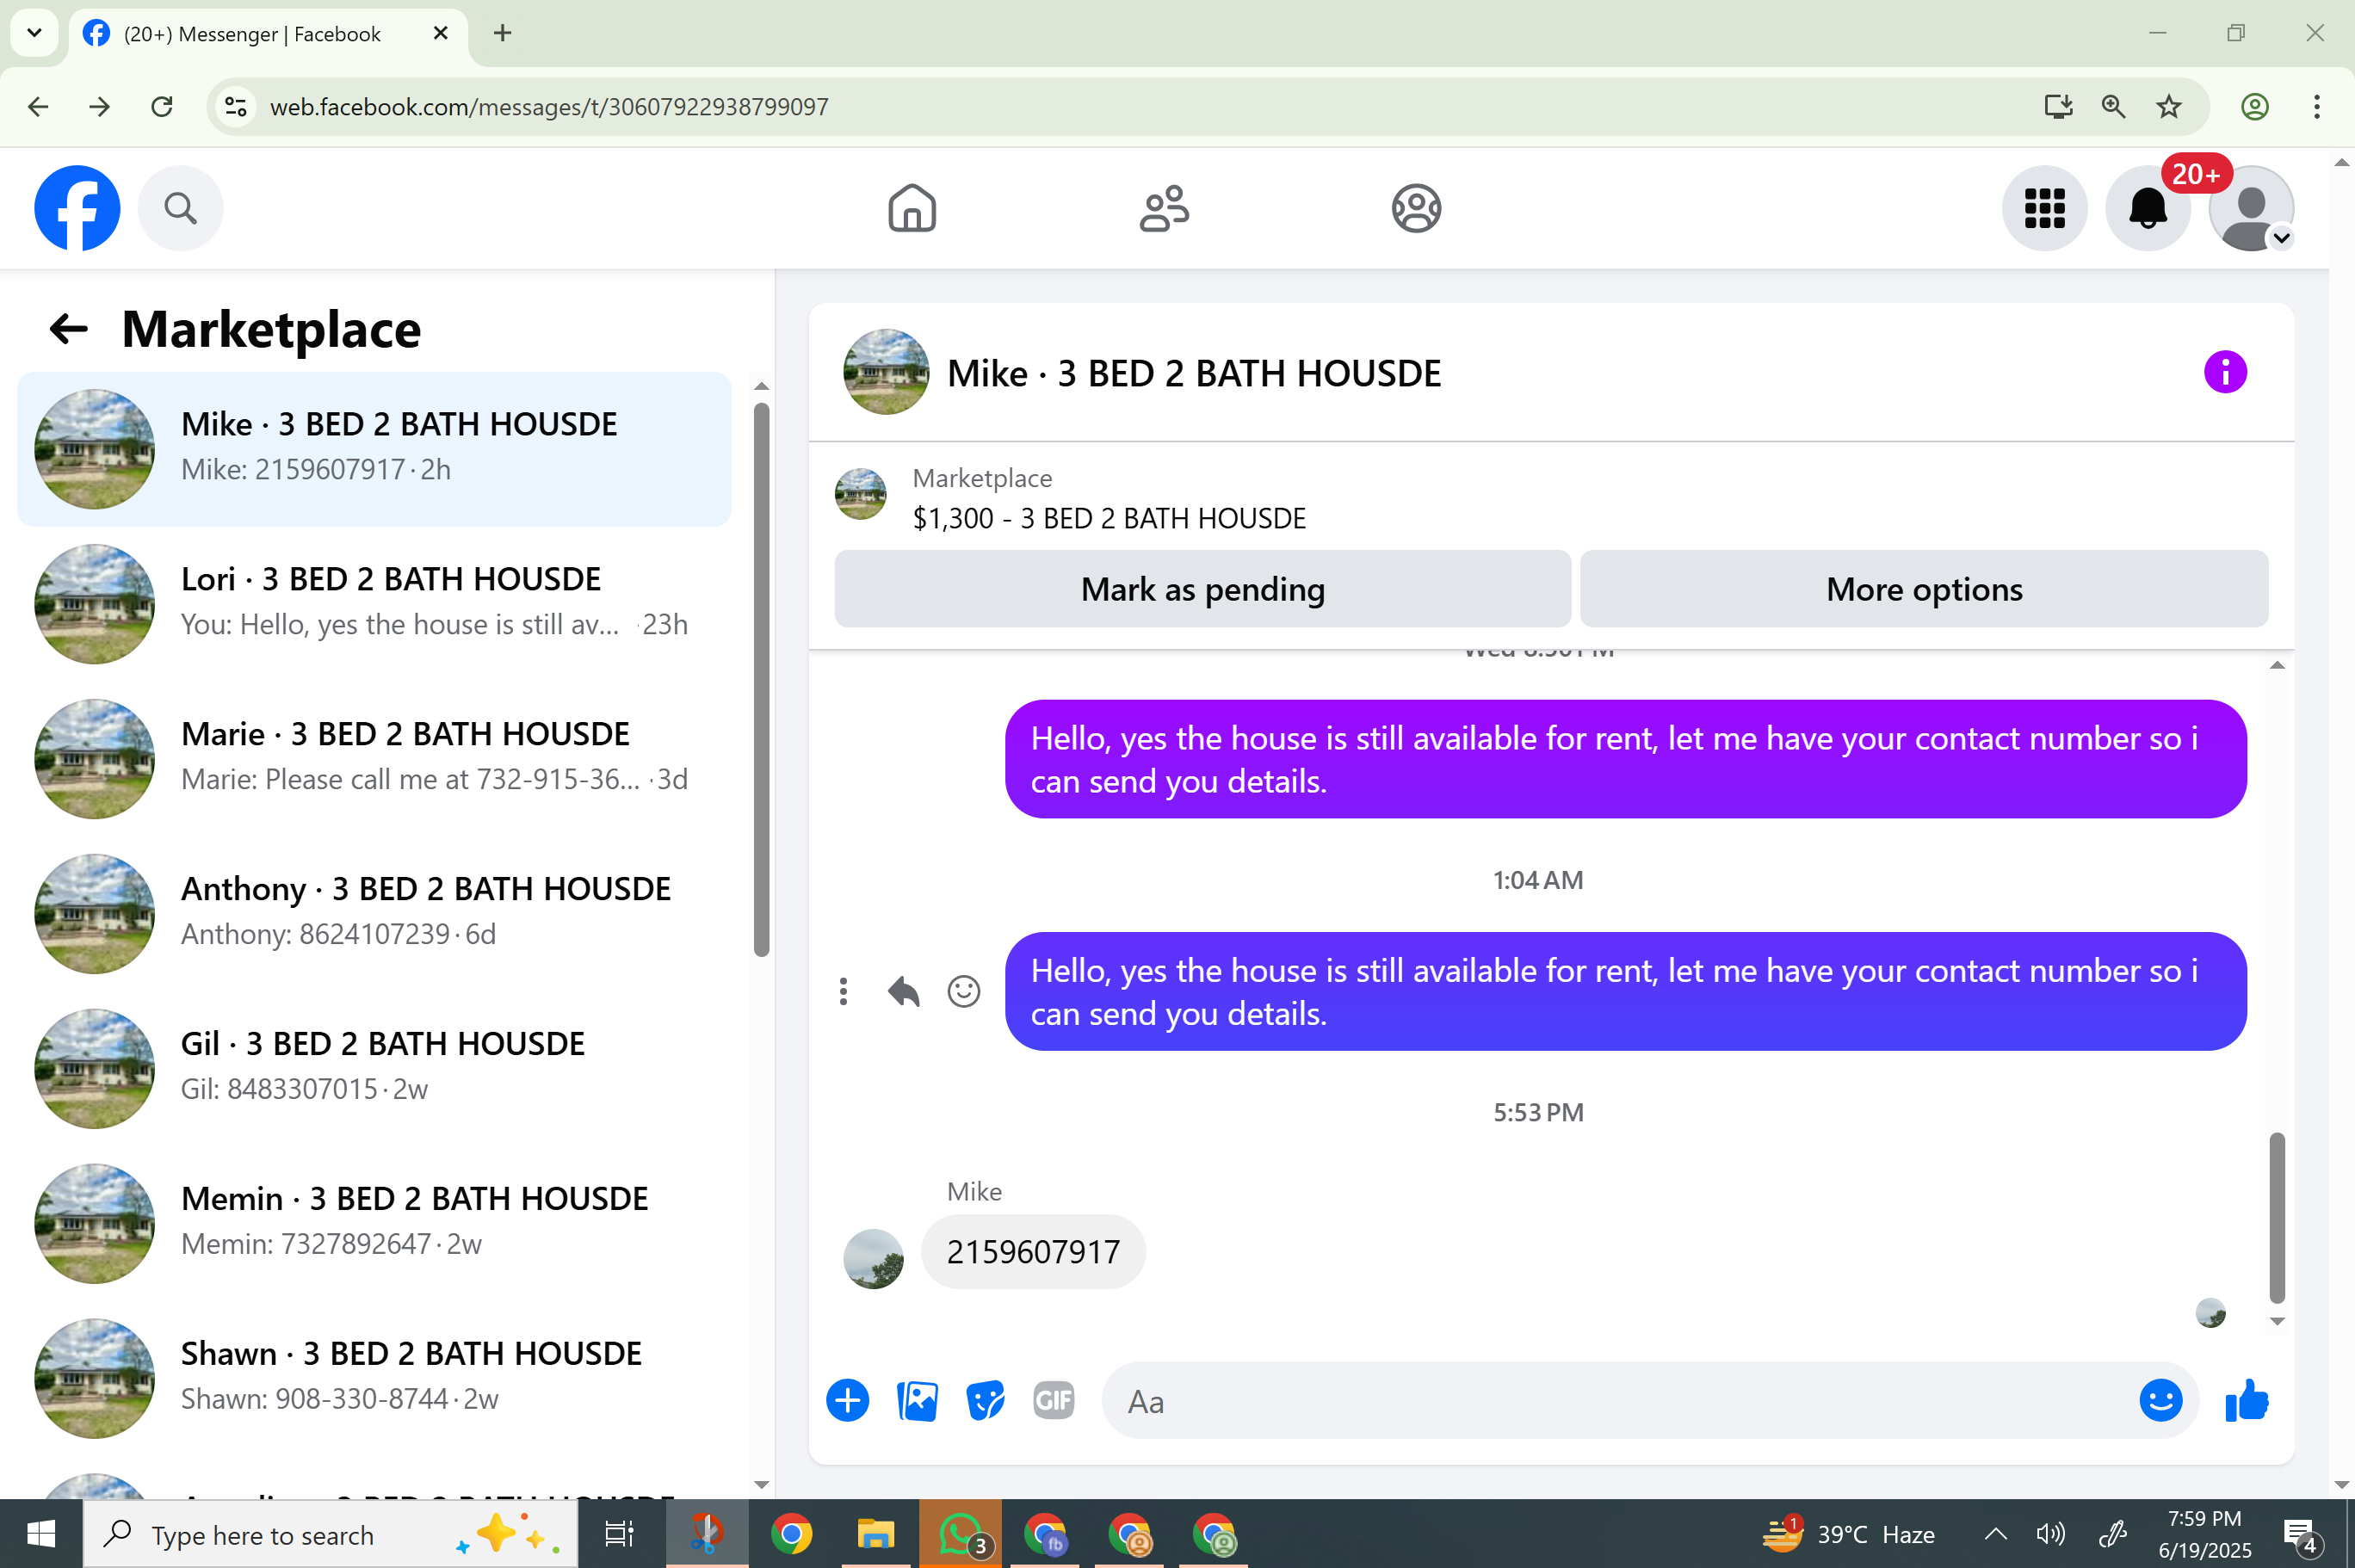The height and width of the screenshot is (1568, 2355).
Task: Open WhatsApp from the taskbar
Action: [959, 1534]
